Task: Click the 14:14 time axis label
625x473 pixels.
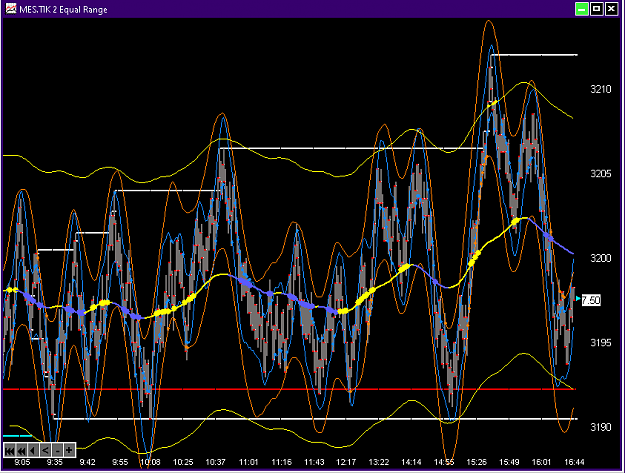Action: (411, 462)
